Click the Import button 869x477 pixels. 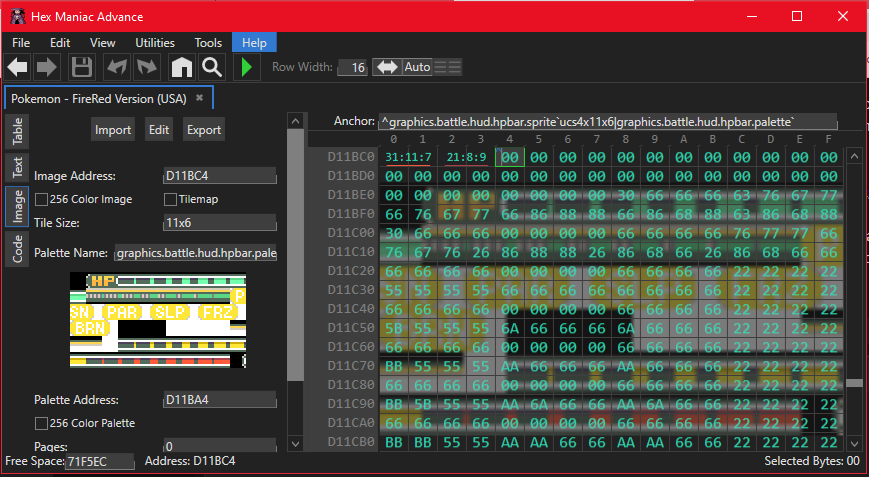[x=113, y=130]
